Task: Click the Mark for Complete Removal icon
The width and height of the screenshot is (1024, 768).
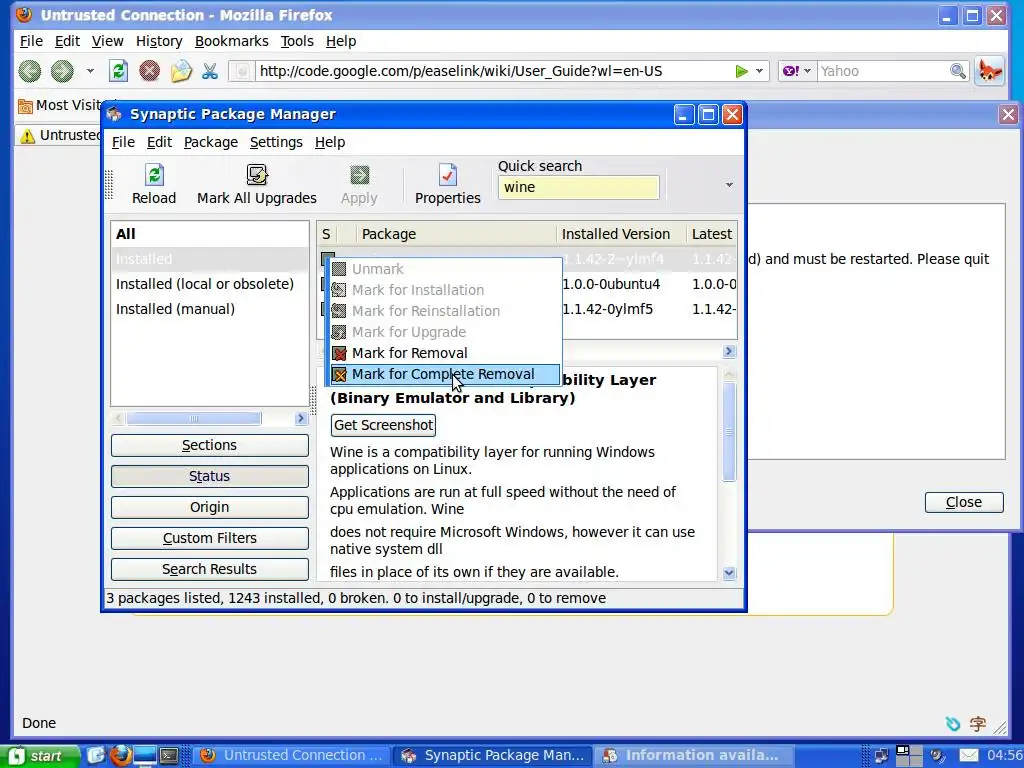Action: pyautogui.click(x=339, y=374)
